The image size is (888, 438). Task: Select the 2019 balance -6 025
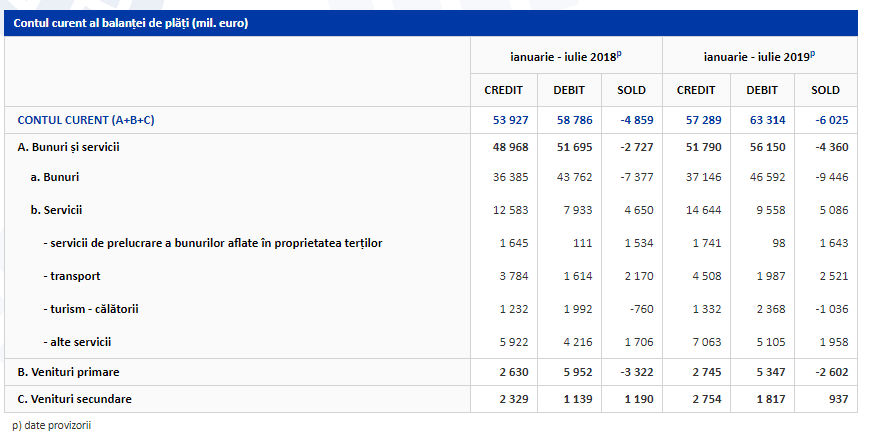(831, 120)
